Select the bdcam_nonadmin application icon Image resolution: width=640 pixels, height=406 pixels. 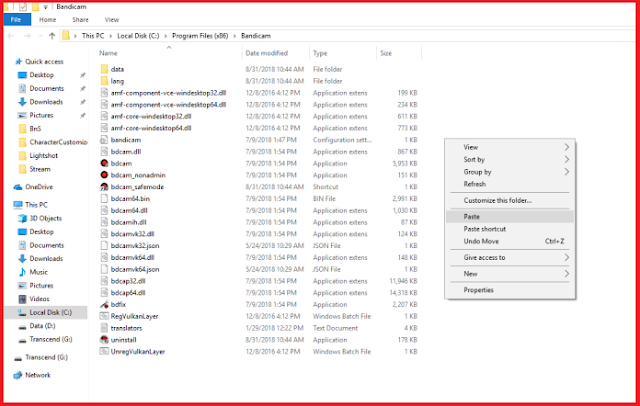coord(104,175)
